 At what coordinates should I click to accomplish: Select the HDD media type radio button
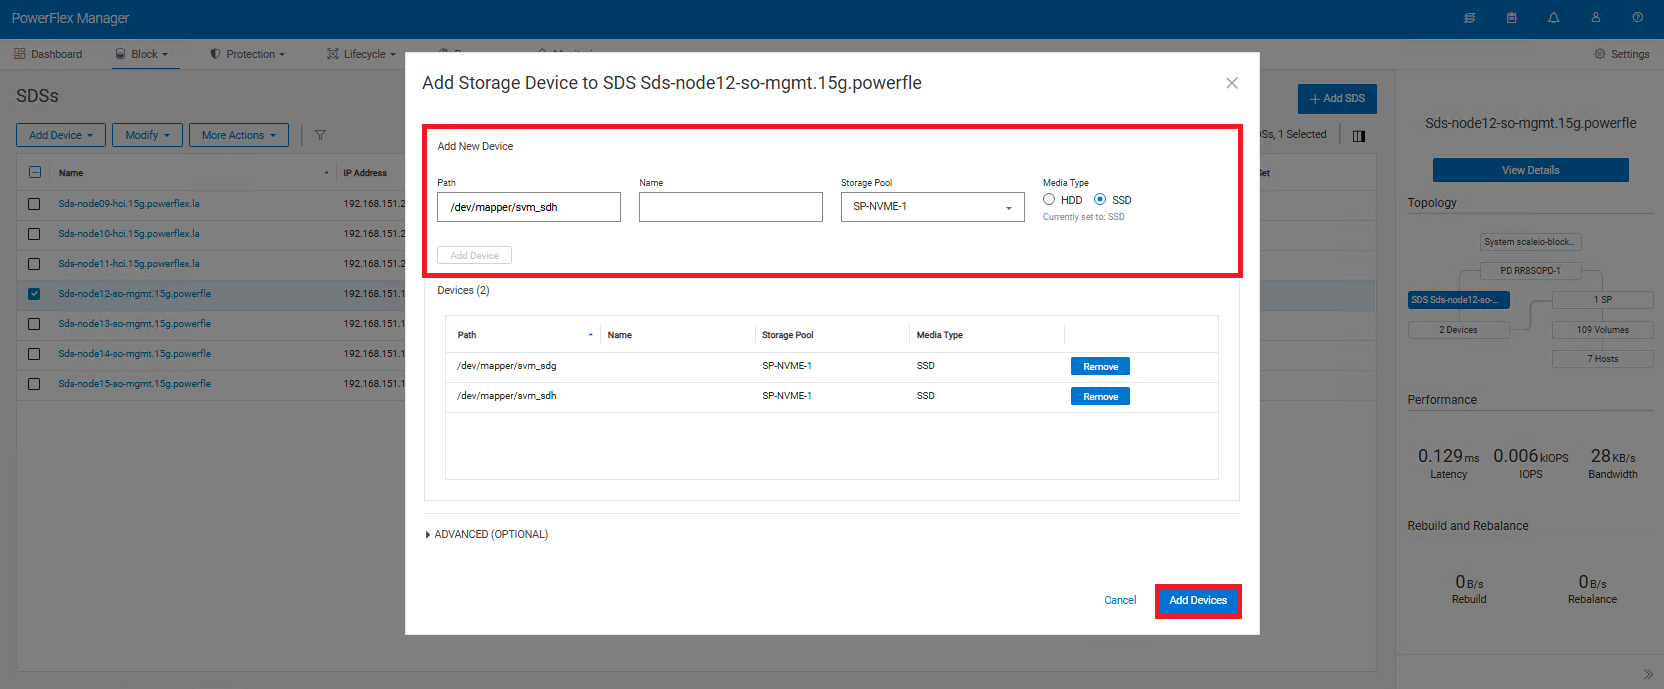[x=1049, y=200]
